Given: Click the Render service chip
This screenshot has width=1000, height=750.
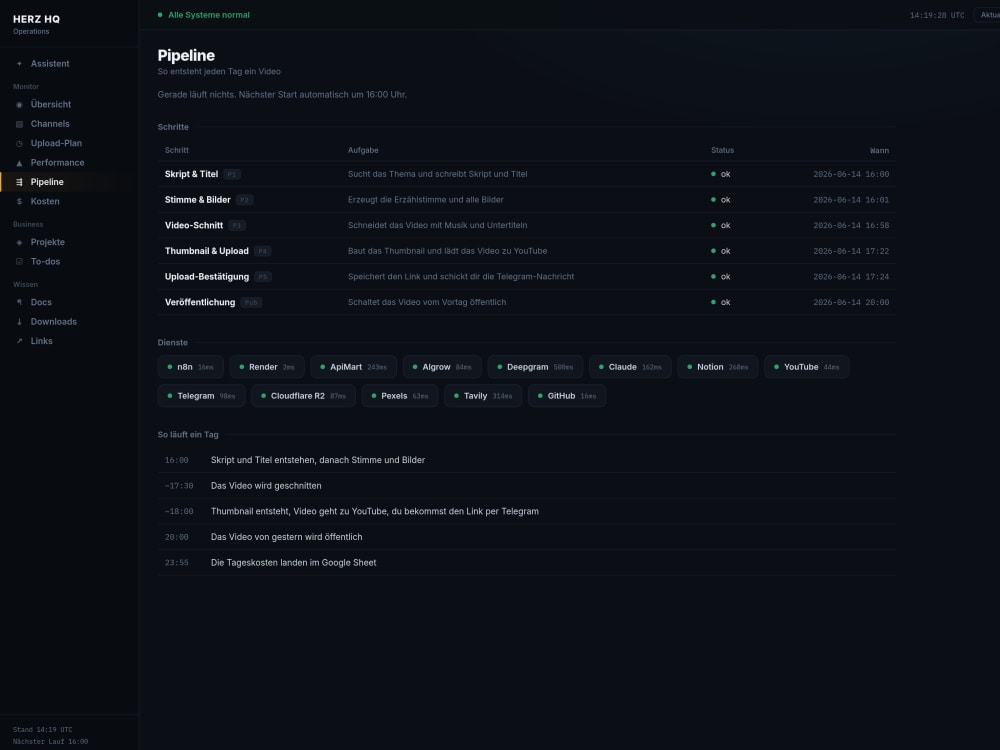Looking at the screenshot, I should coord(267,367).
